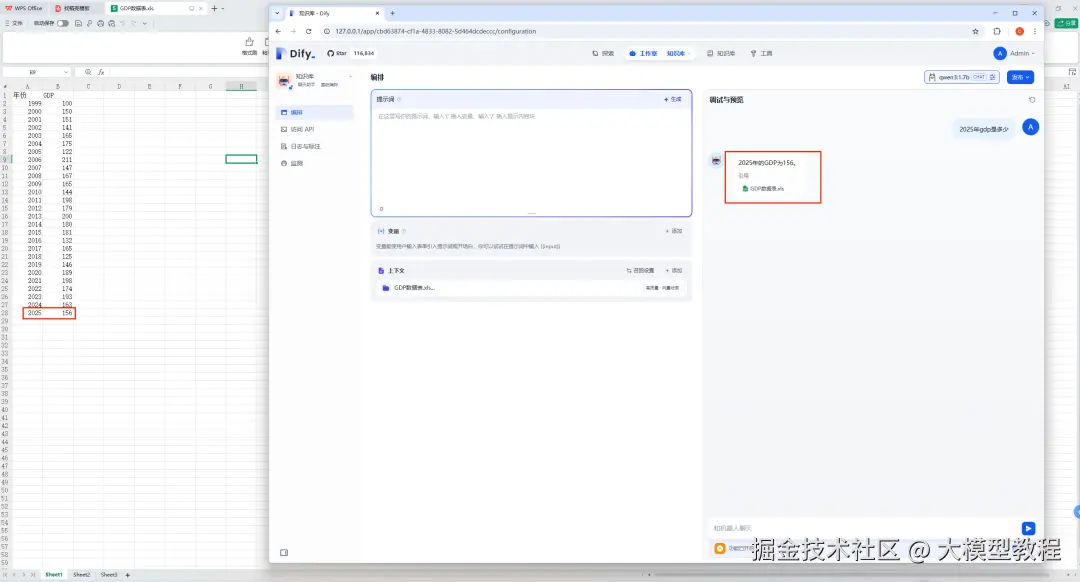This screenshot has width=1080, height=582.
Task: Switch to the GDP数据表.xls WPS tab
Action: pyautogui.click(x=154, y=8)
